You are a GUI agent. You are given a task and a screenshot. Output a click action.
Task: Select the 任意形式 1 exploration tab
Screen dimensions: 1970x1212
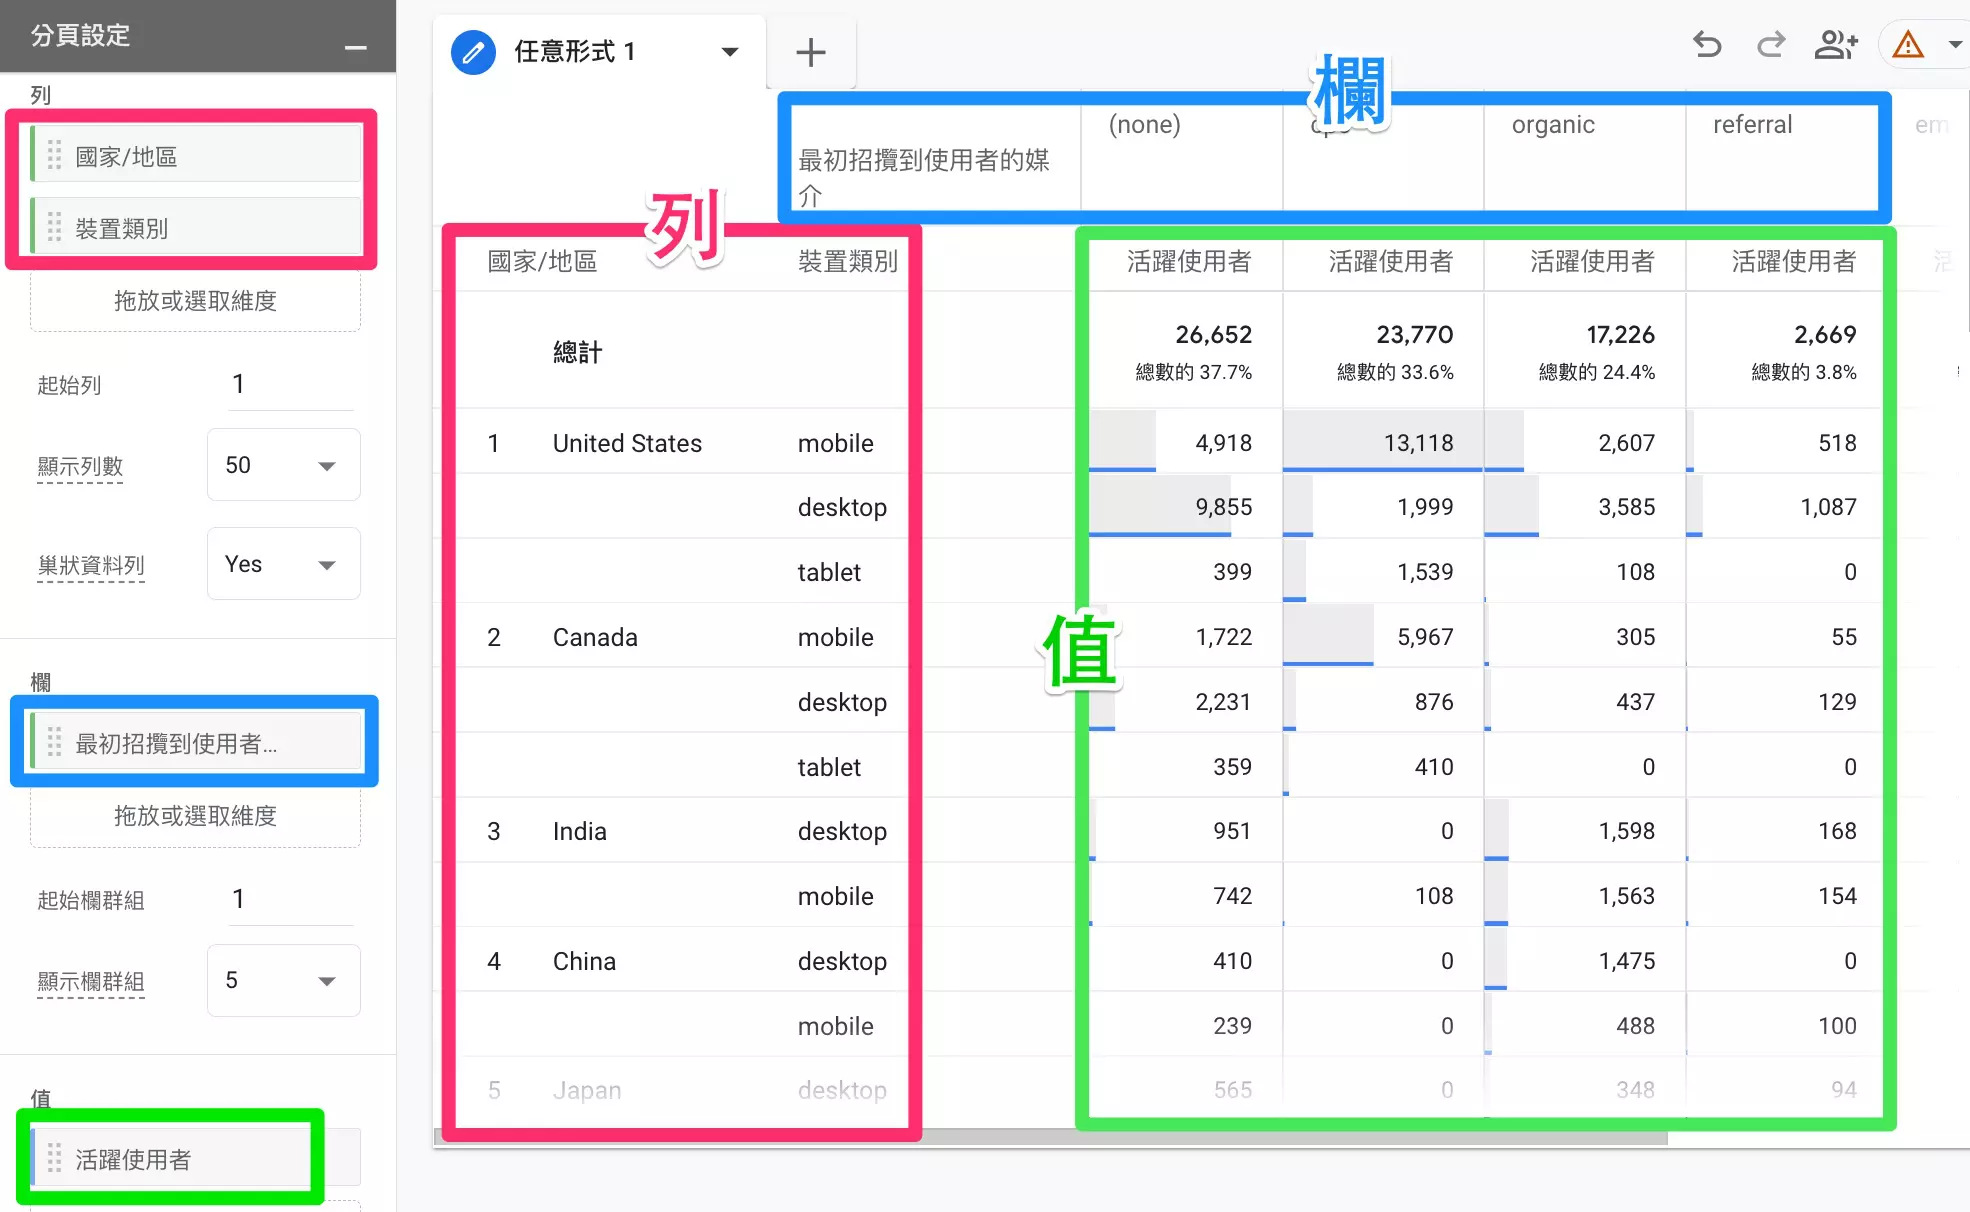click(575, 52)
